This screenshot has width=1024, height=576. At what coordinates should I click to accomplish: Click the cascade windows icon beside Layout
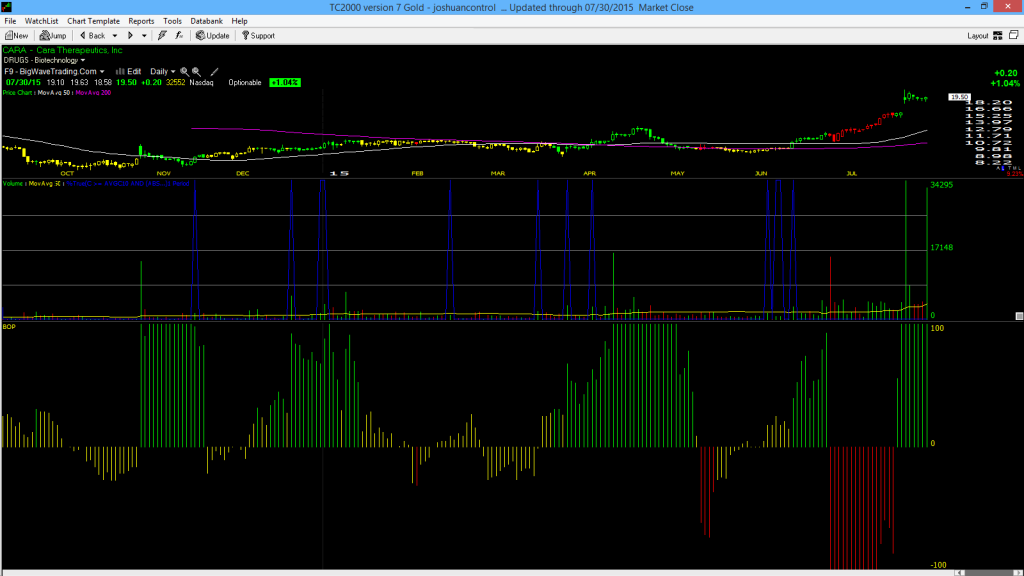[1014, 35]
